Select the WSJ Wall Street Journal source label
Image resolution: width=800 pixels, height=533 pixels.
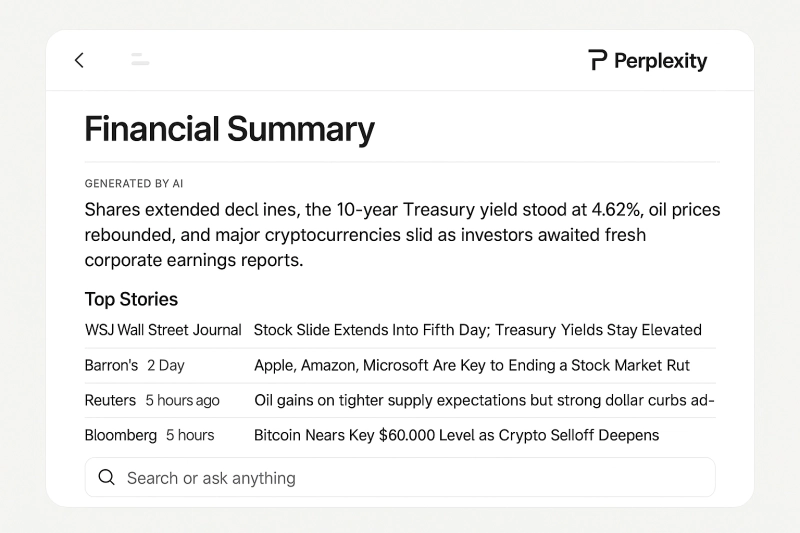click(163, 330)
